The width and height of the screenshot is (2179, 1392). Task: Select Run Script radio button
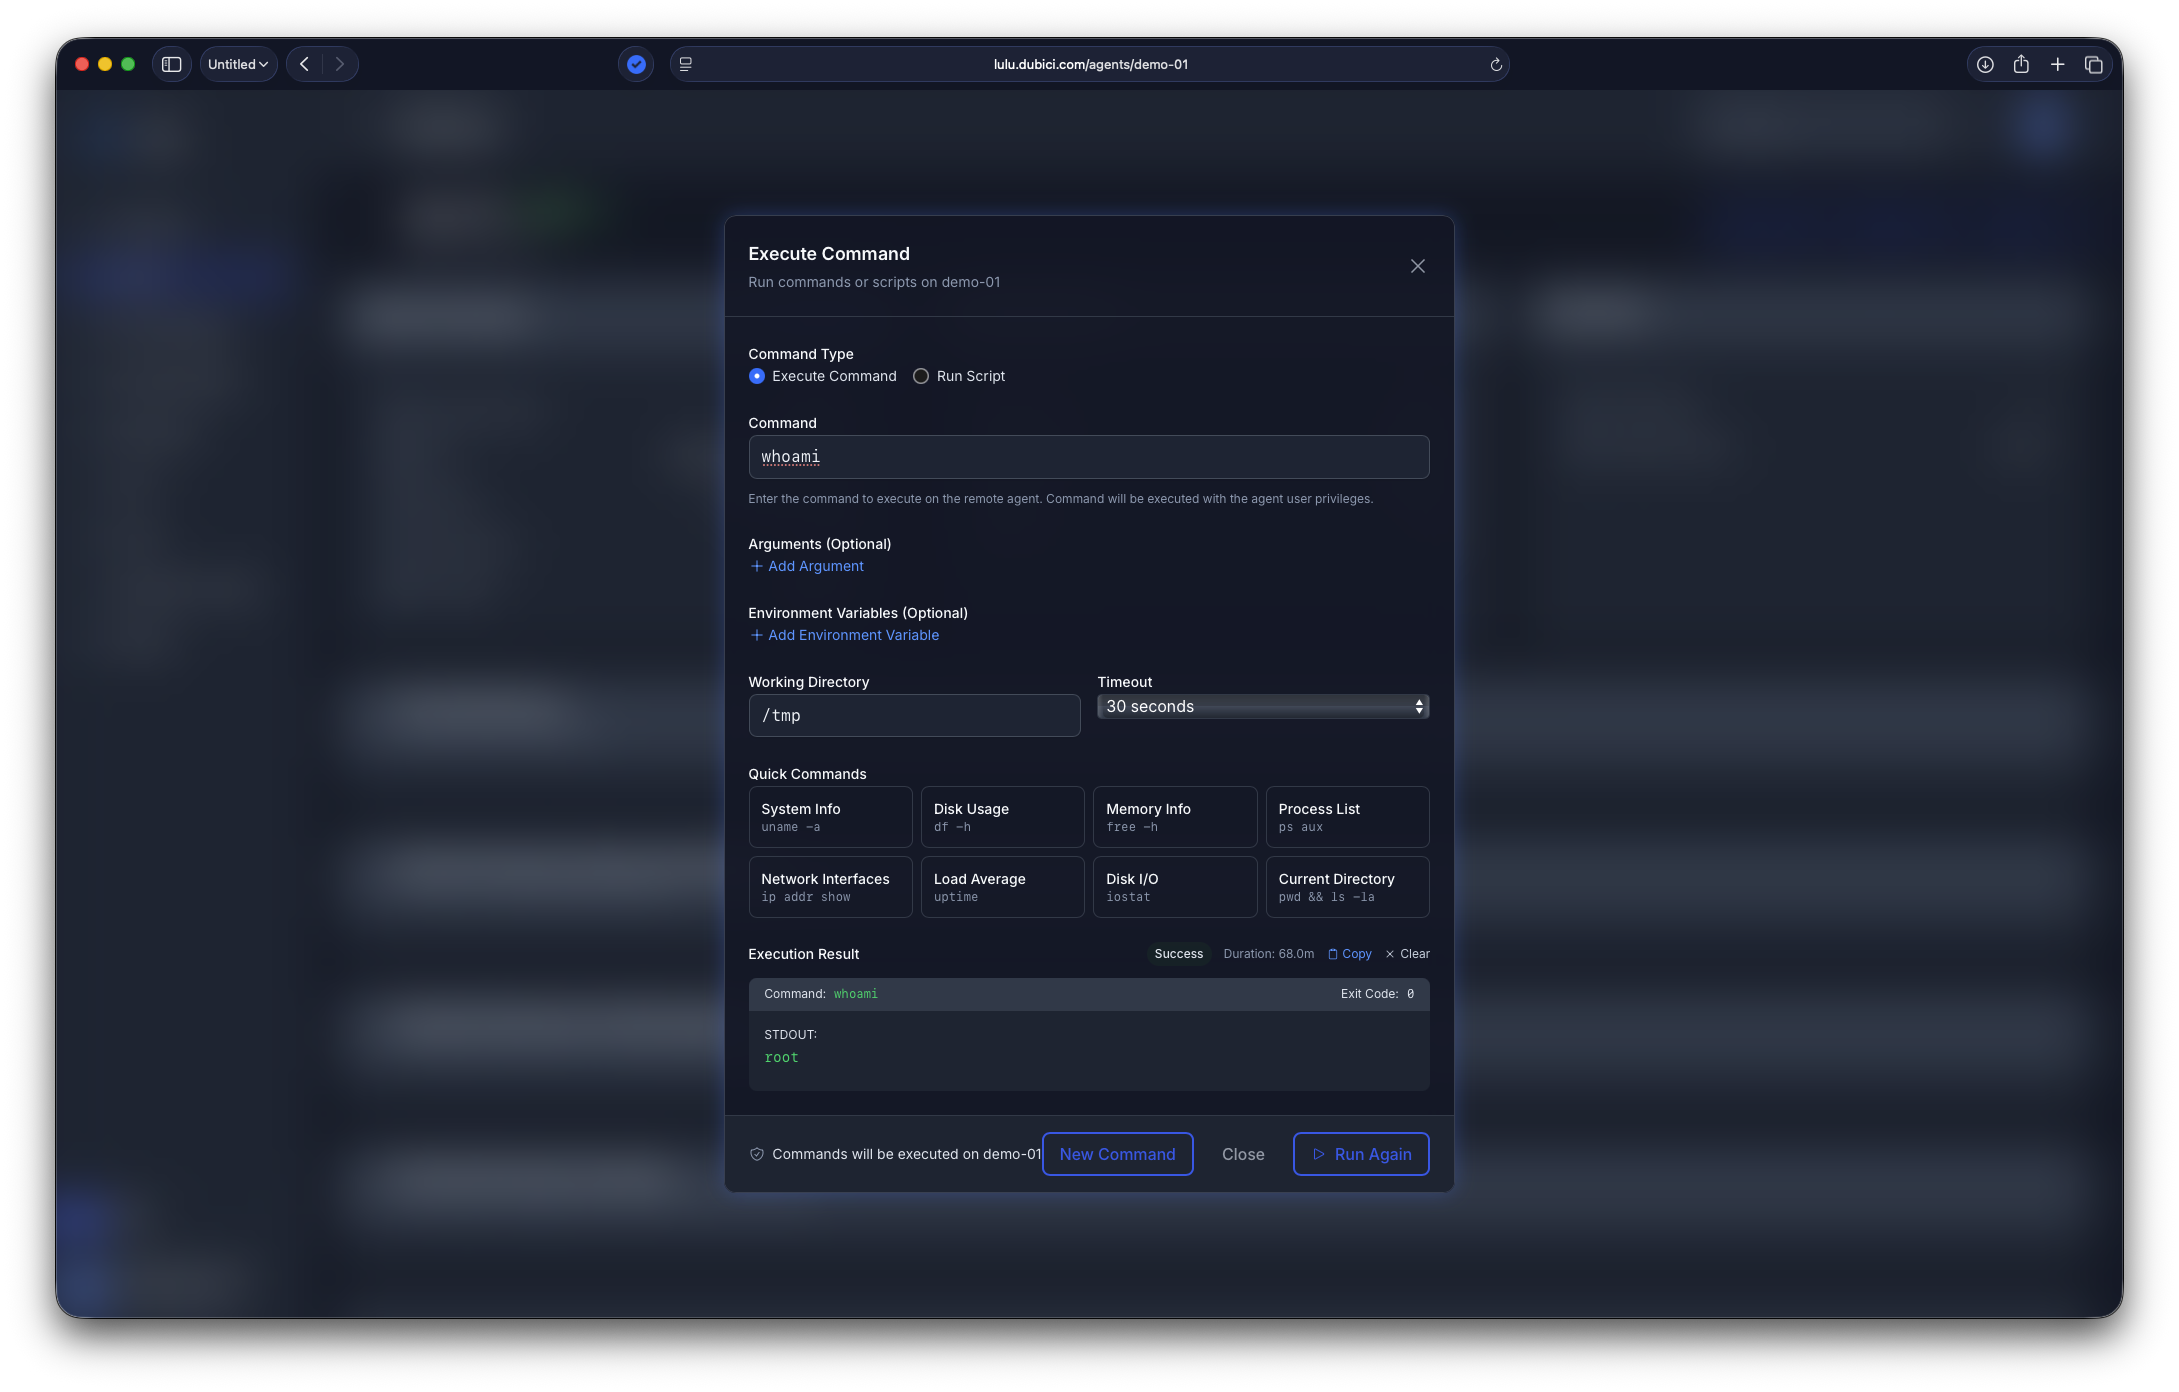coord(921,376)
